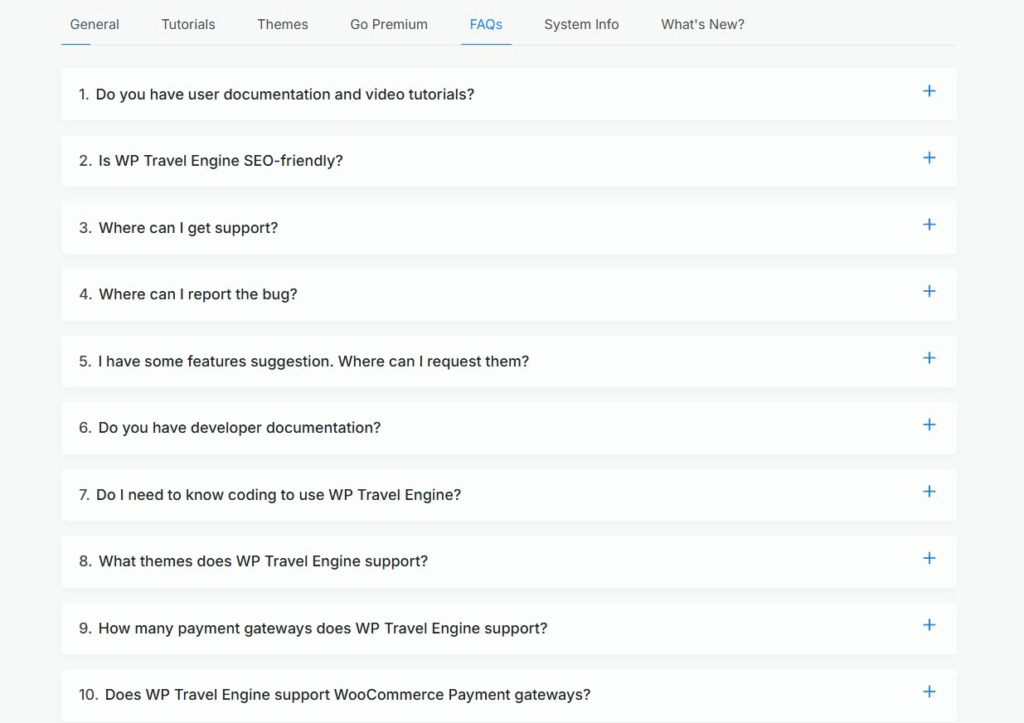Click plus icon for coding knowledge question

point(929,492)
